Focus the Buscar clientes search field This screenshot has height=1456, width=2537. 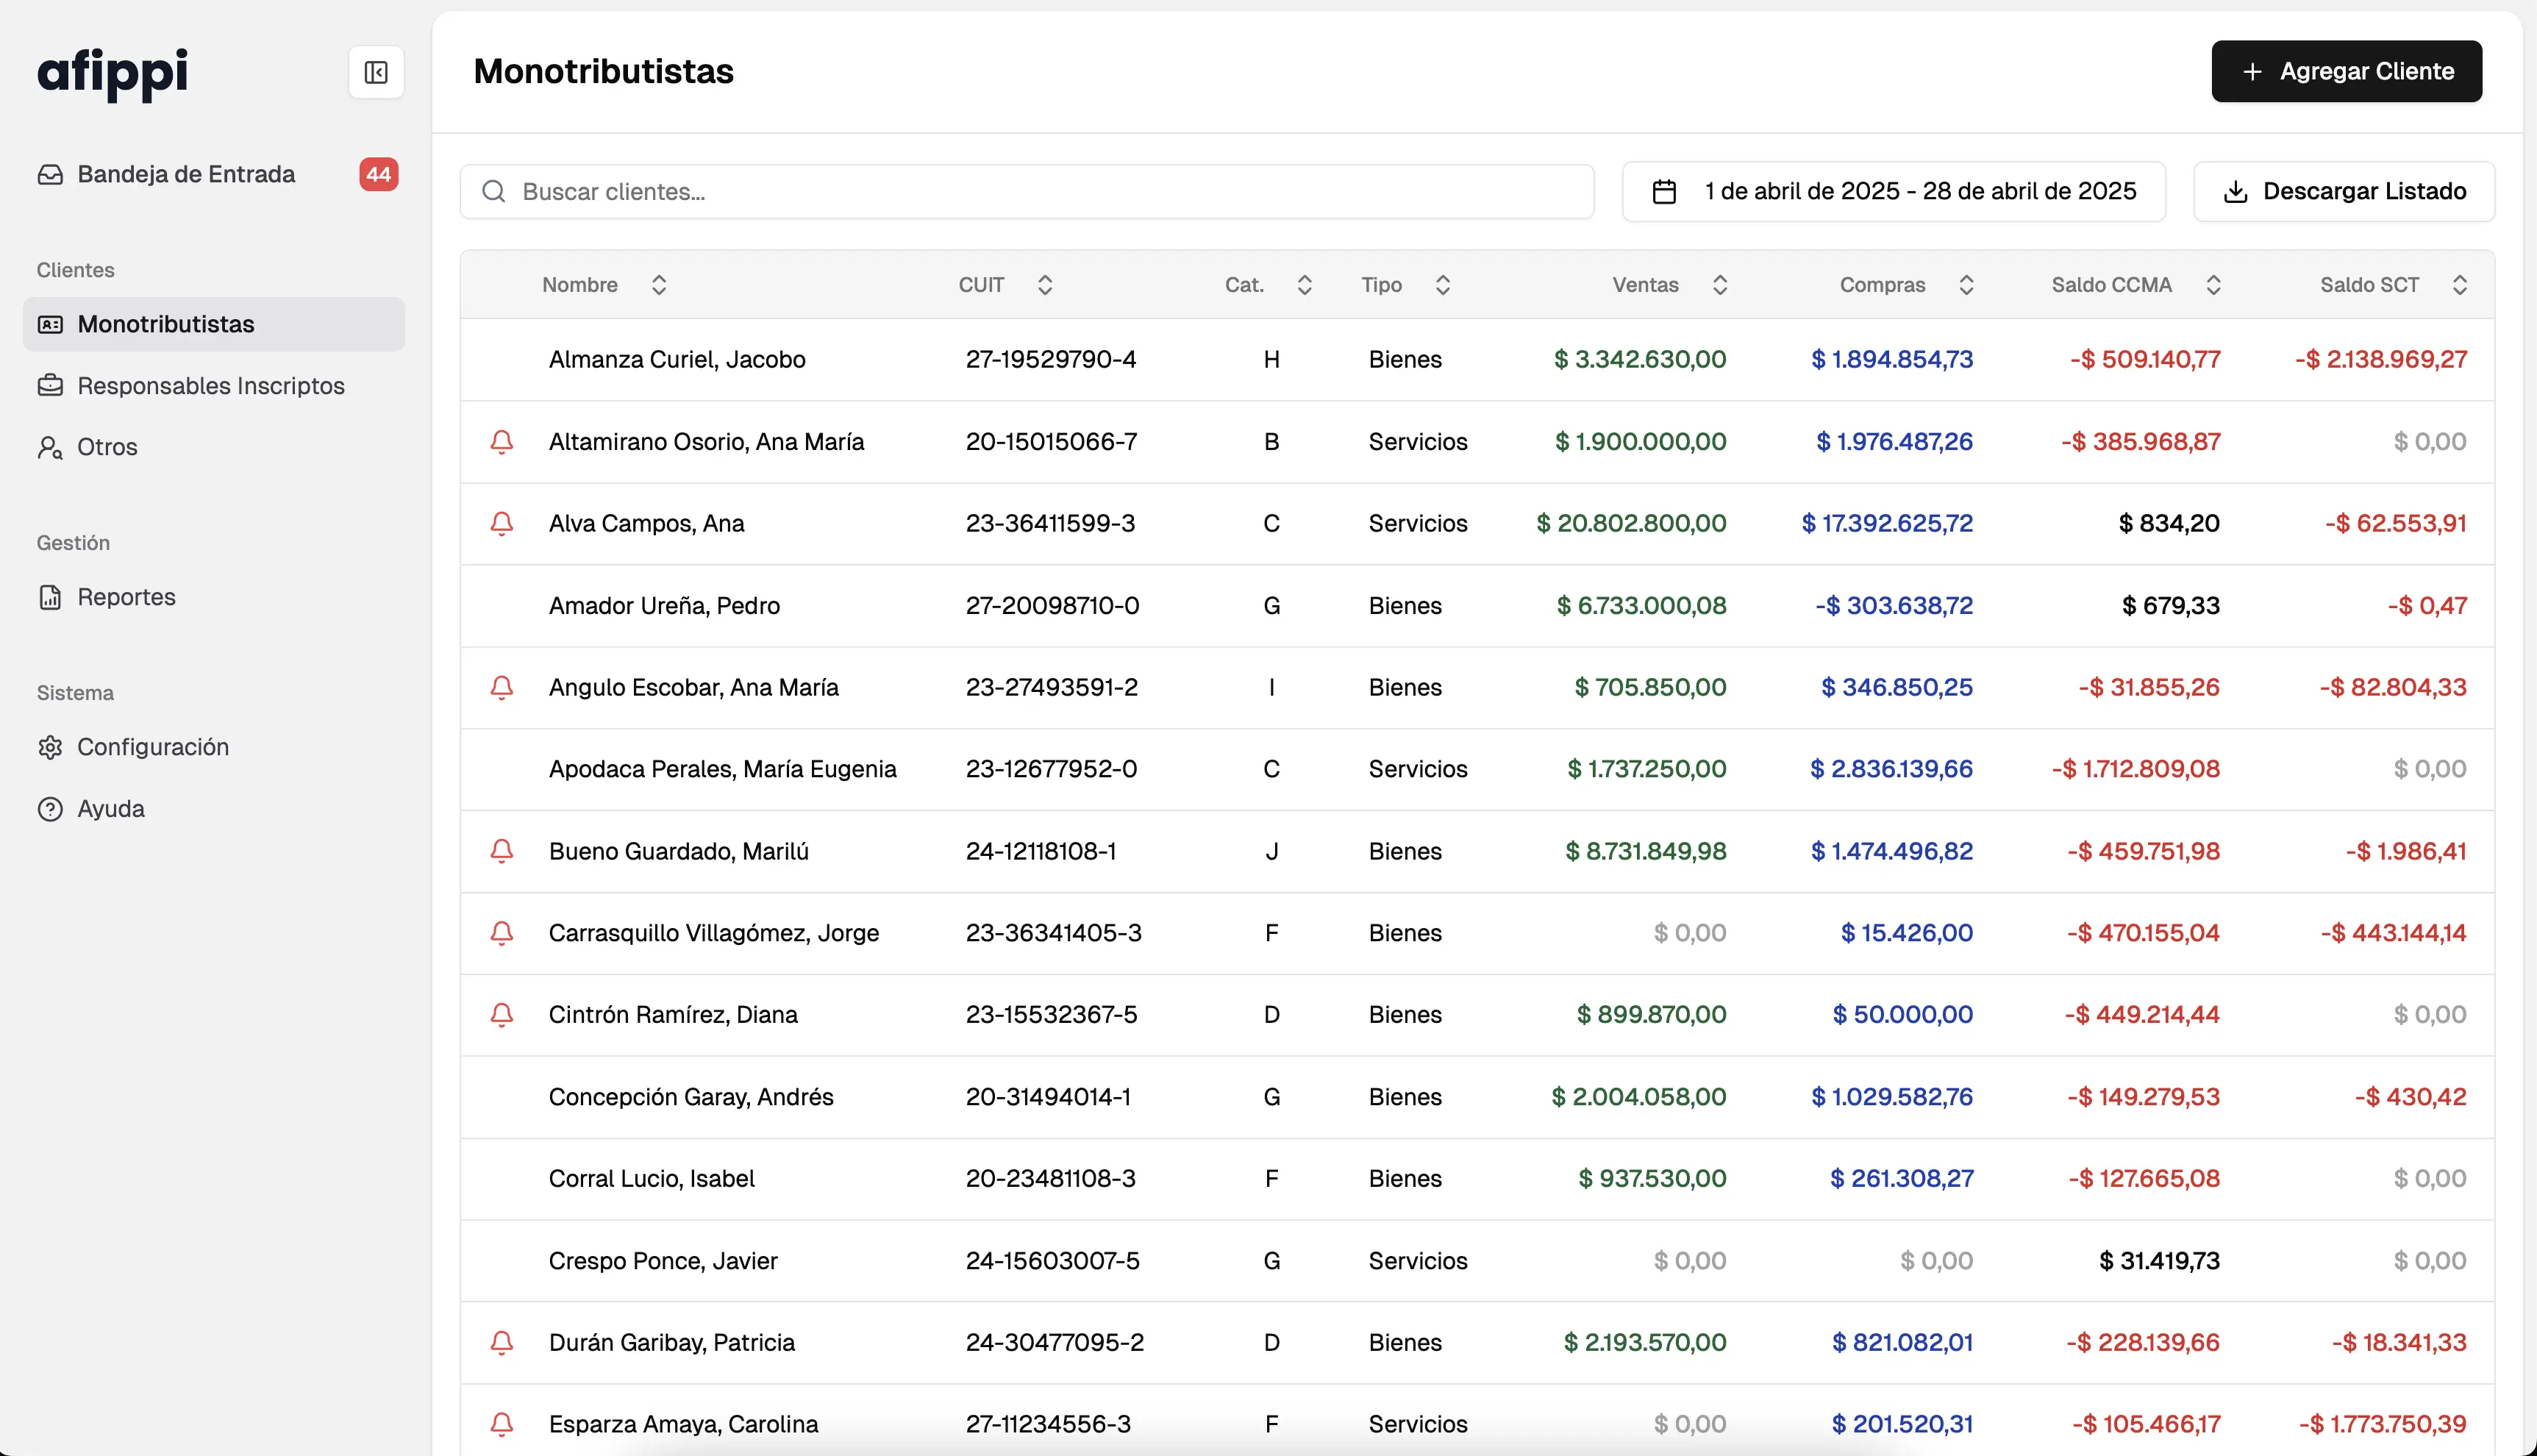coord(1040,191)
